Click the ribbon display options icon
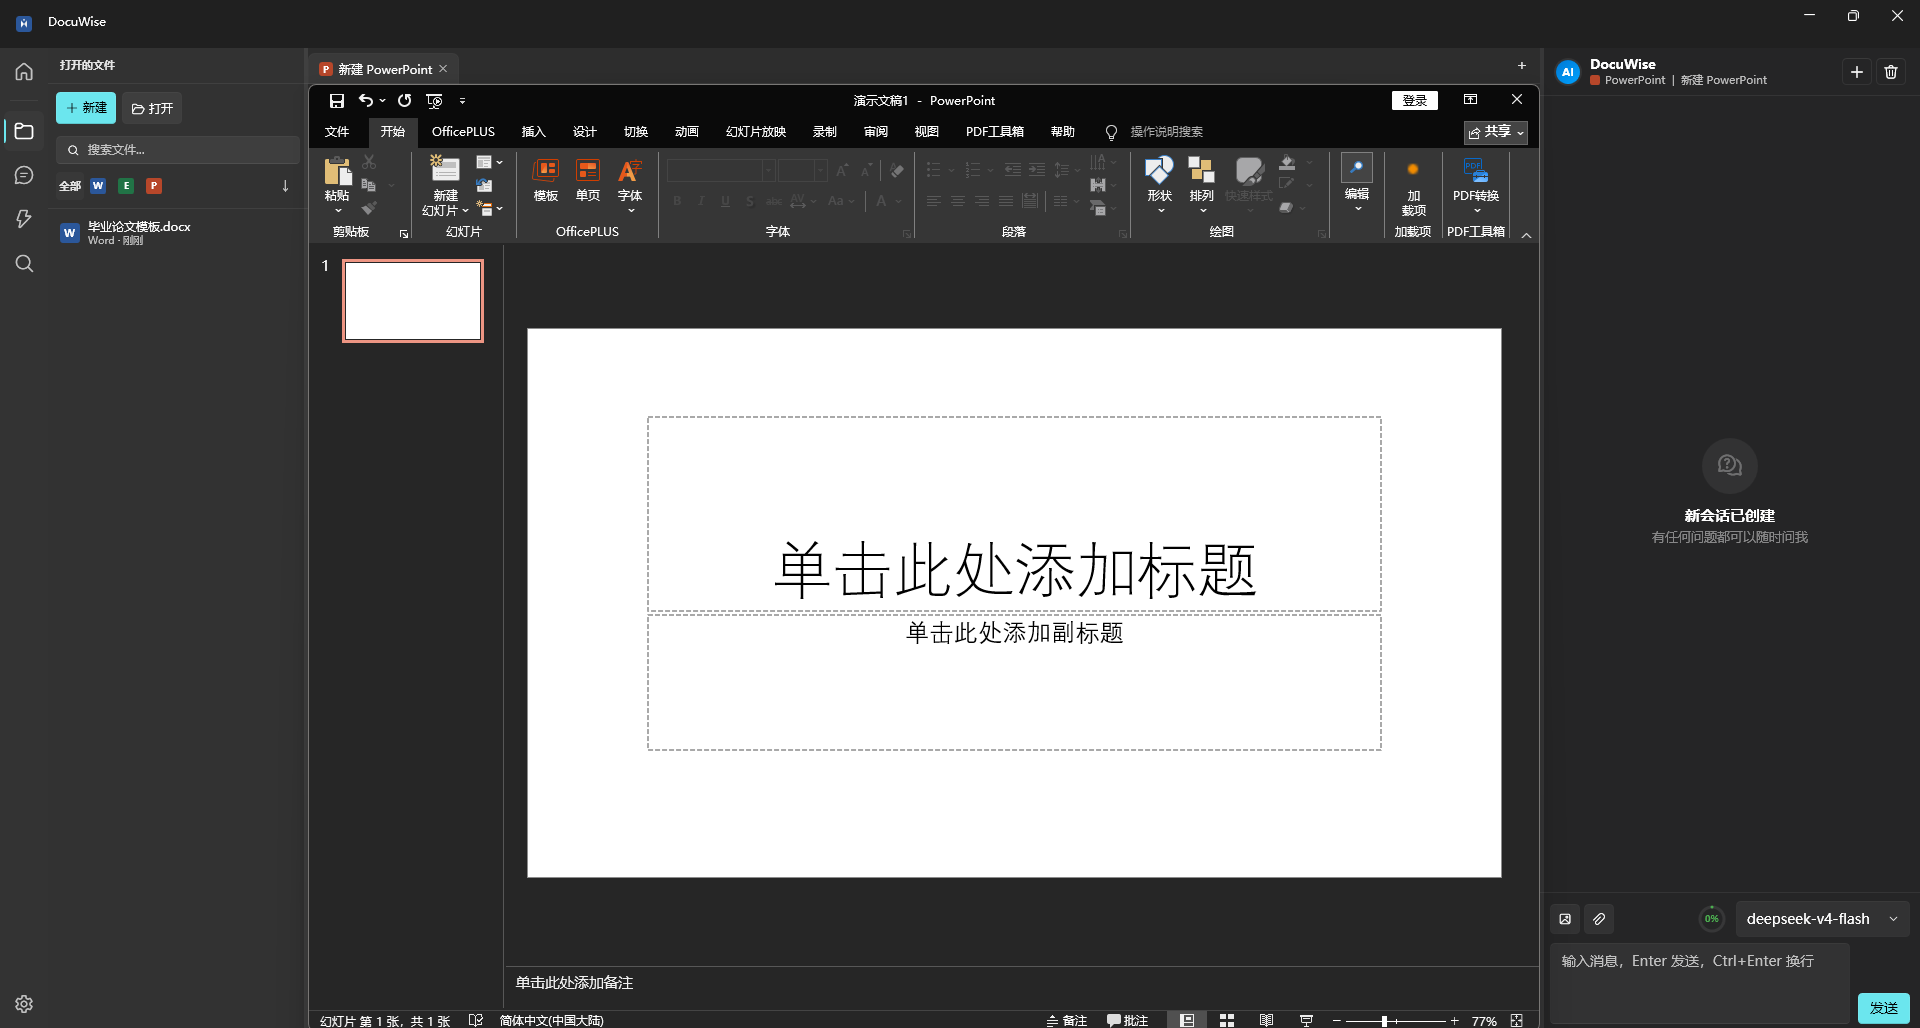The height and width of the screenshot is (1028, 1920). coord(1470,100)
